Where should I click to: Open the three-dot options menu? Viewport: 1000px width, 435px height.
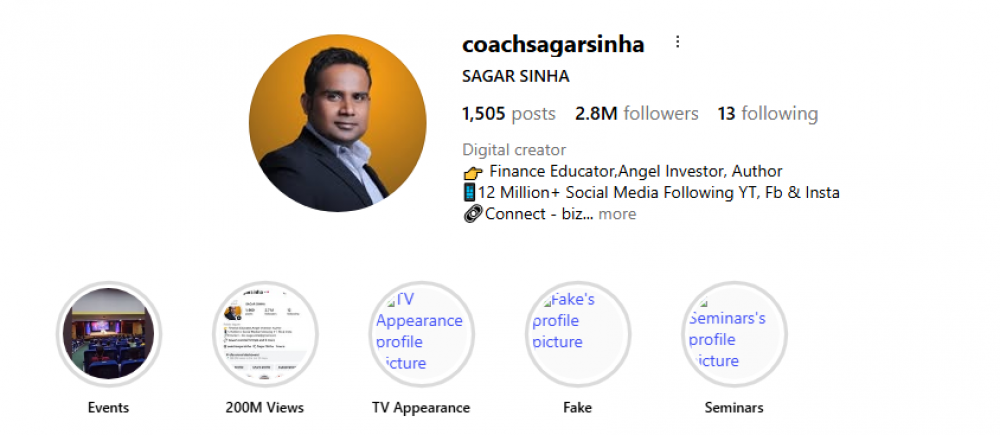pyautogui.click(x=678, y=43)
